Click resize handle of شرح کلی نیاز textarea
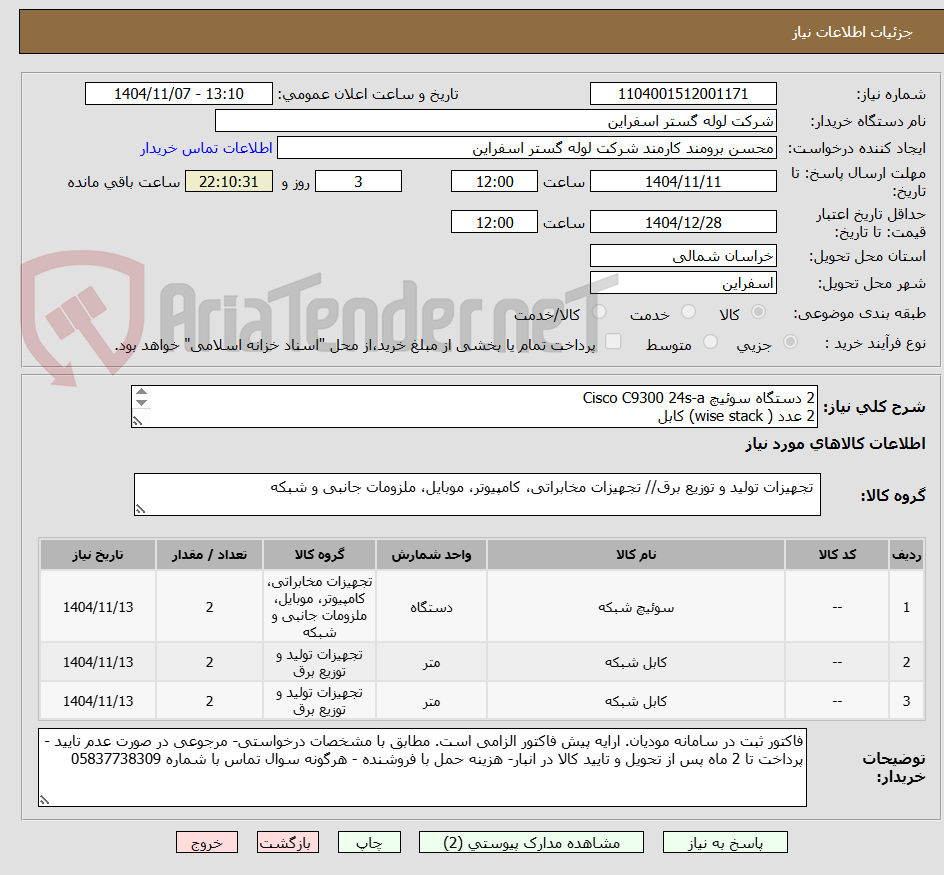Image resolution: width=944 pixels, height=875 pixels. point(138,422)
